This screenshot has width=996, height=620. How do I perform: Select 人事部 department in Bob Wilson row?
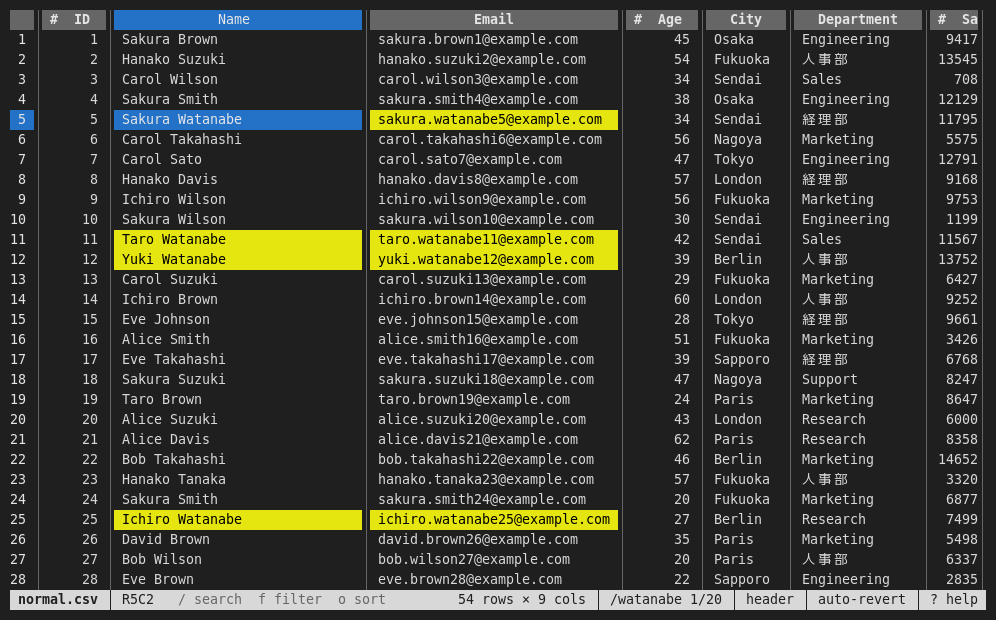click(x=858, y=560)
